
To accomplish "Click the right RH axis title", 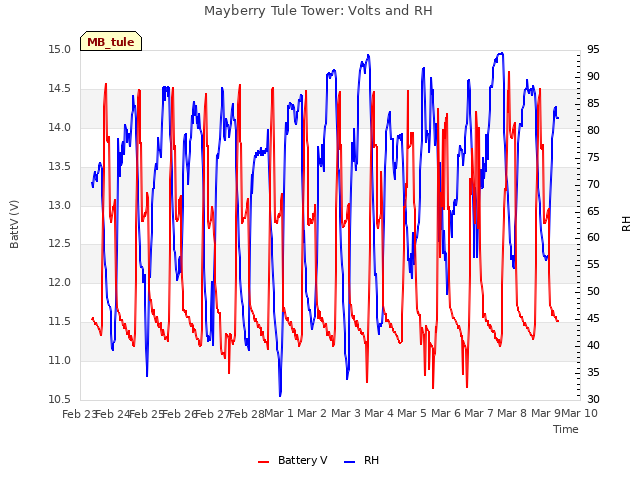I will 626,224.
